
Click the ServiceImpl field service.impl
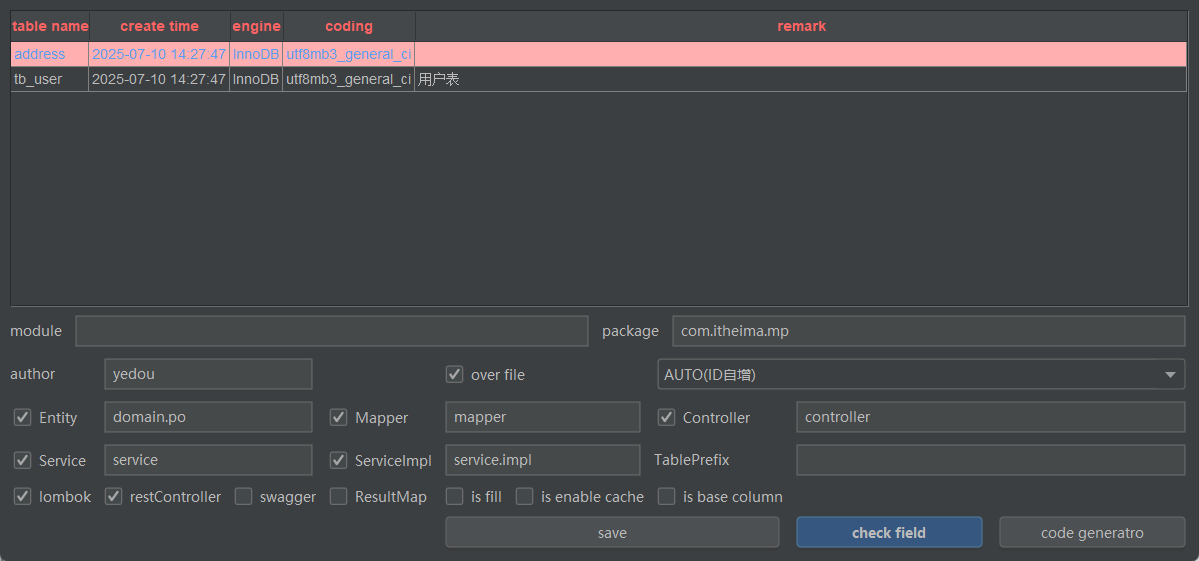point(543,460)
